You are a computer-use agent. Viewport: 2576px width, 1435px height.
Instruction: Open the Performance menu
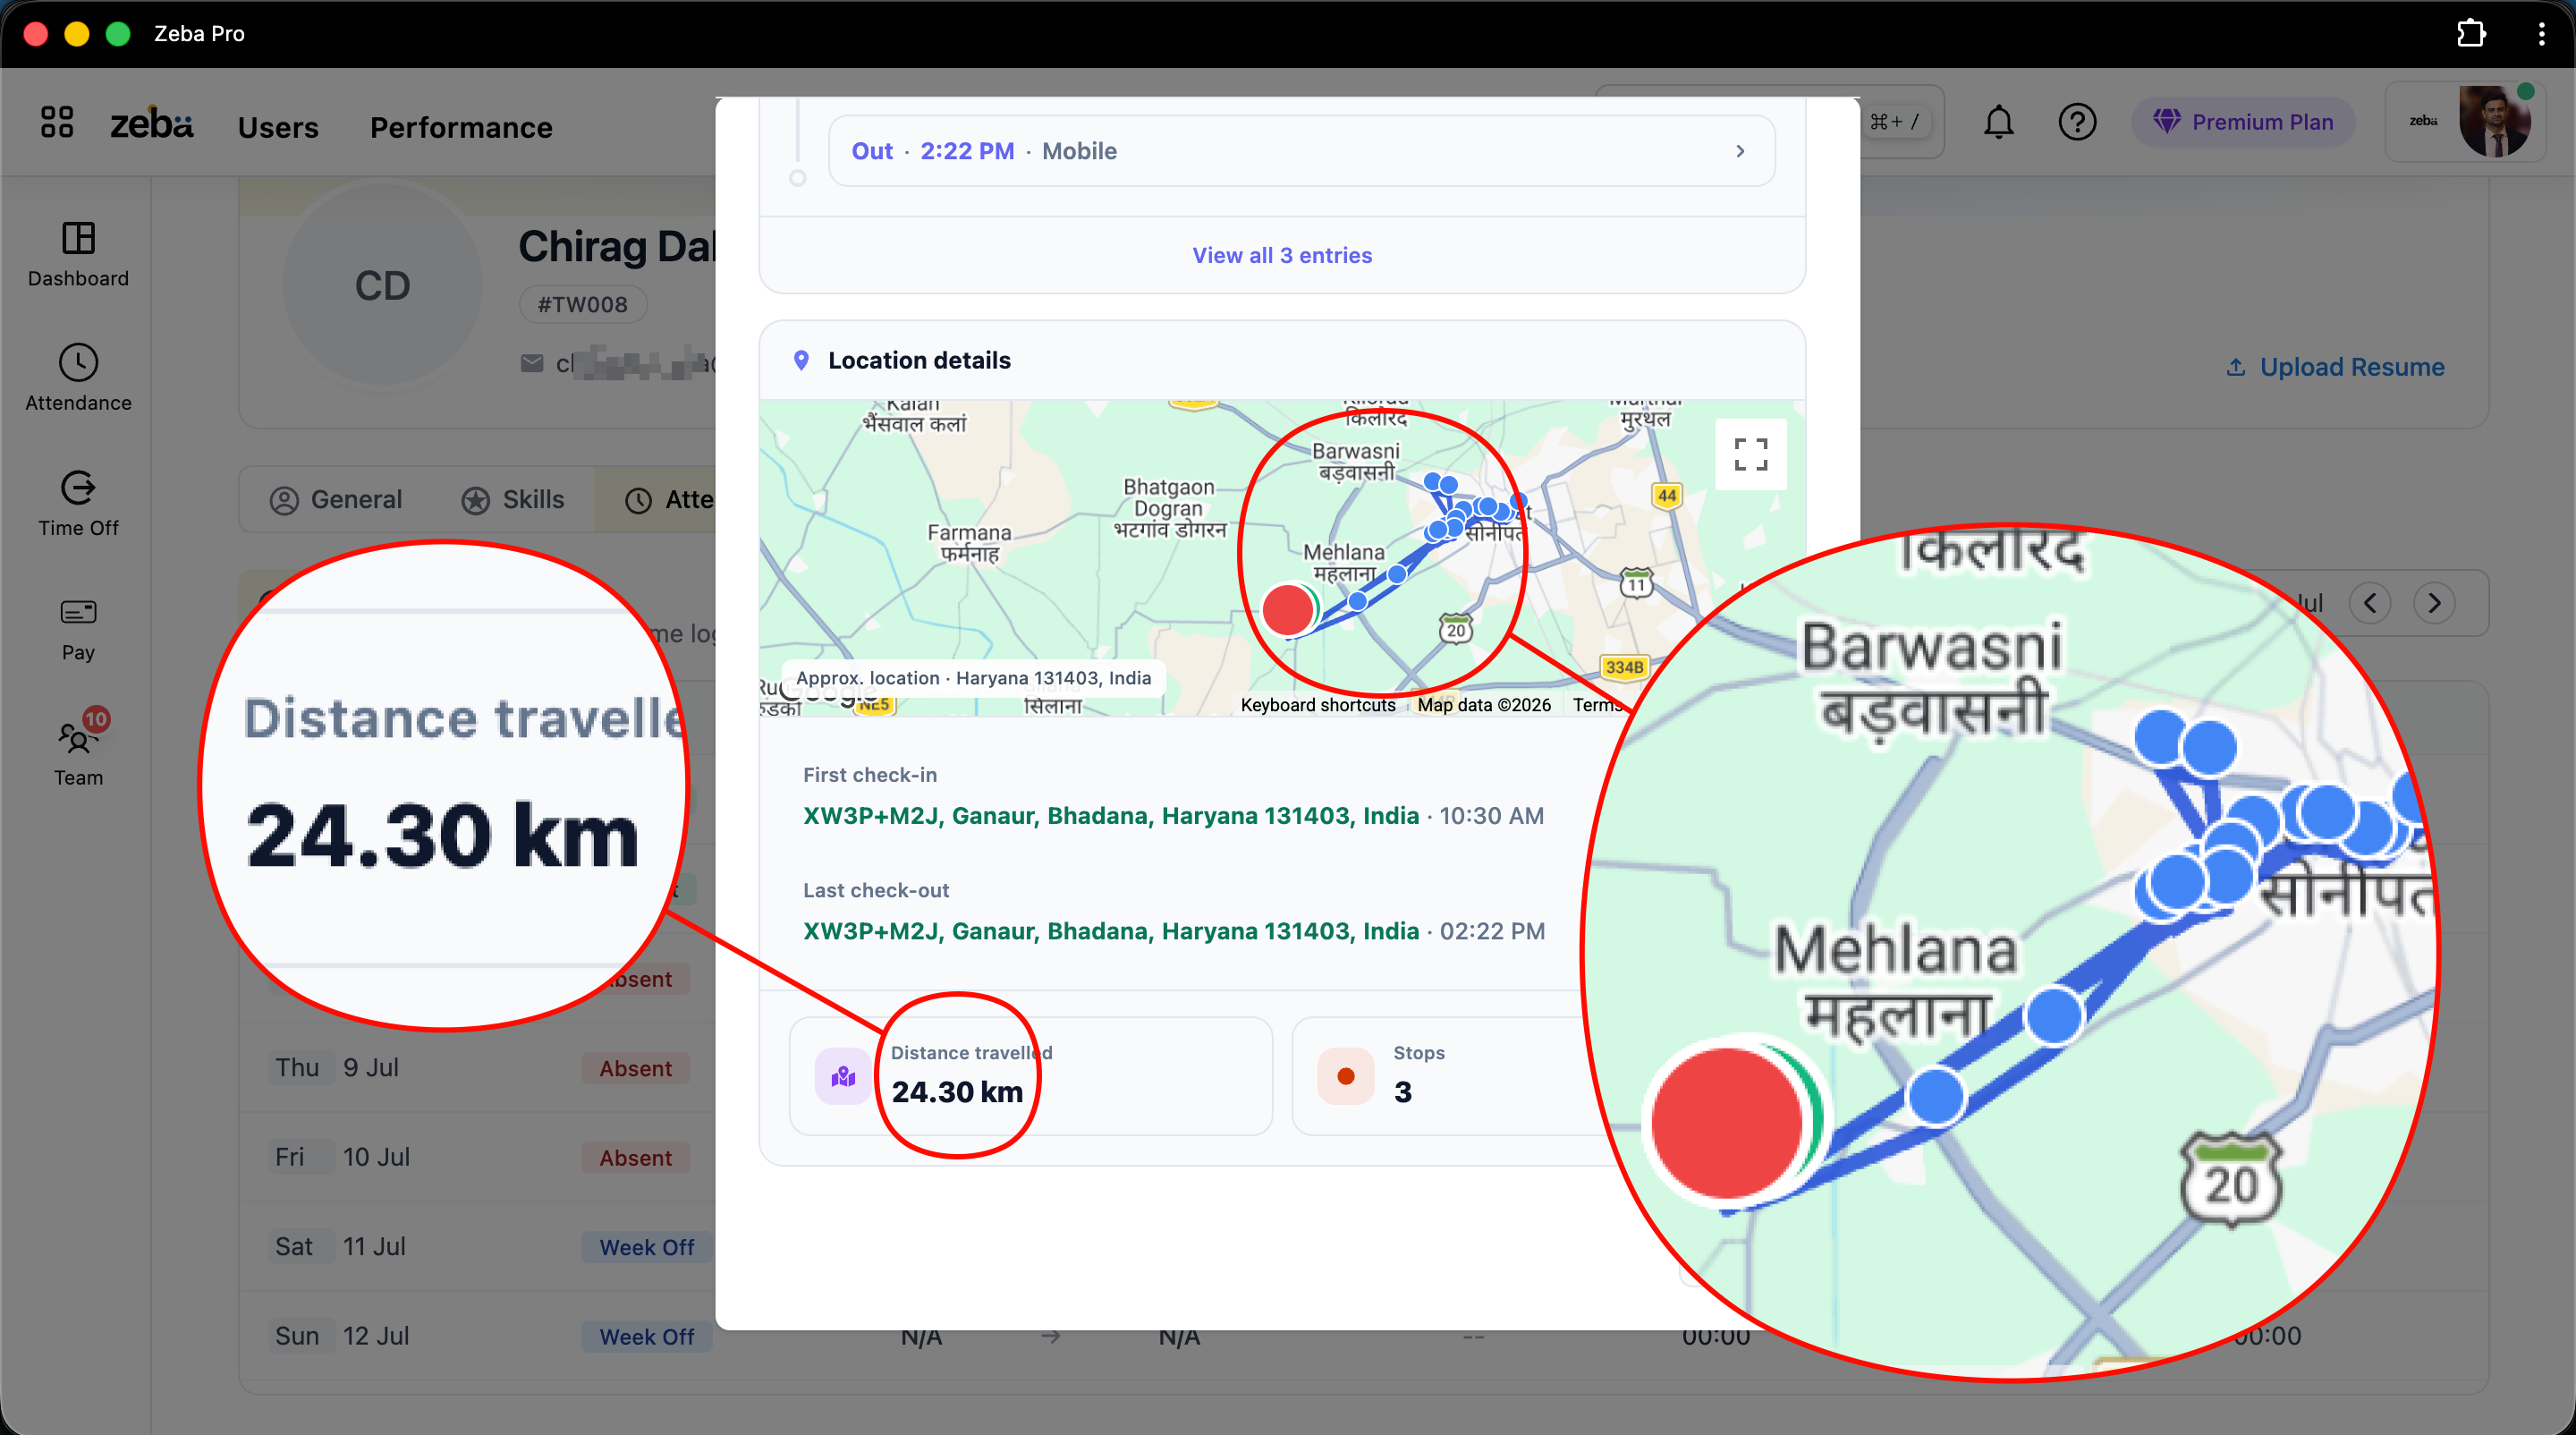tap(461, 127)
